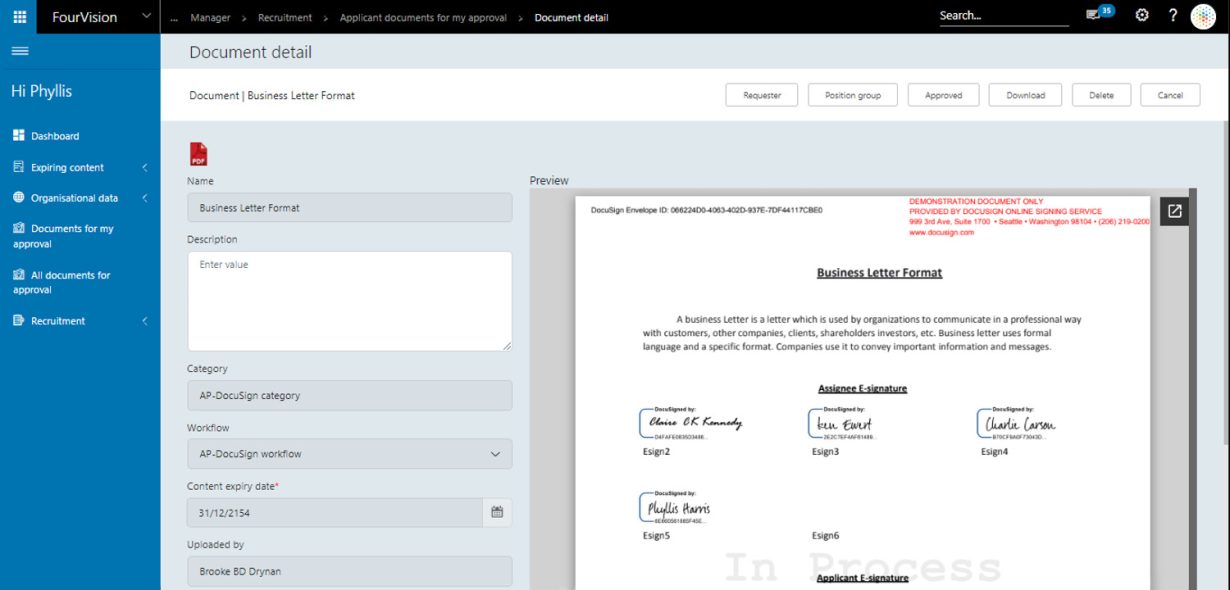Open the AP-DocuSign workflow dropdown

tap(495, 453)
